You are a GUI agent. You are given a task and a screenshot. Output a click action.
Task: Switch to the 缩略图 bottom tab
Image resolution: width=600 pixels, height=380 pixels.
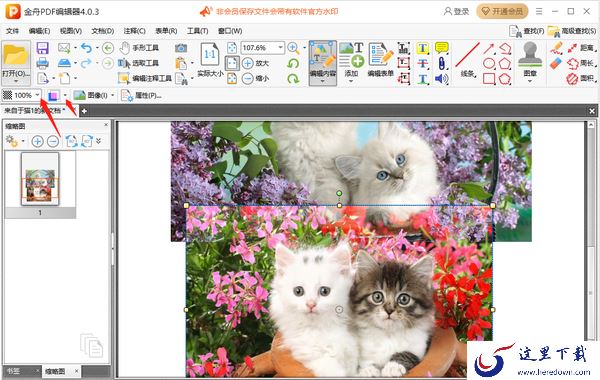(55, 371)
